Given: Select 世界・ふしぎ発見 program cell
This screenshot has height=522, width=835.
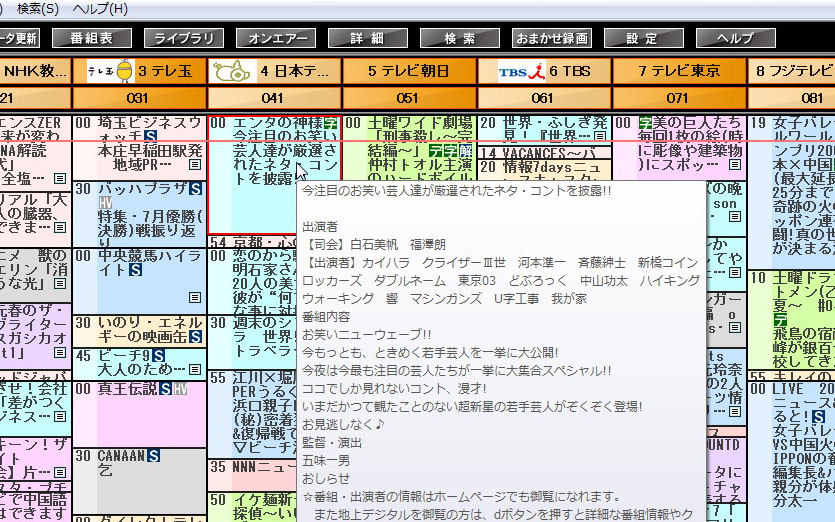Looking at the screenshot, I should (544, 129).
